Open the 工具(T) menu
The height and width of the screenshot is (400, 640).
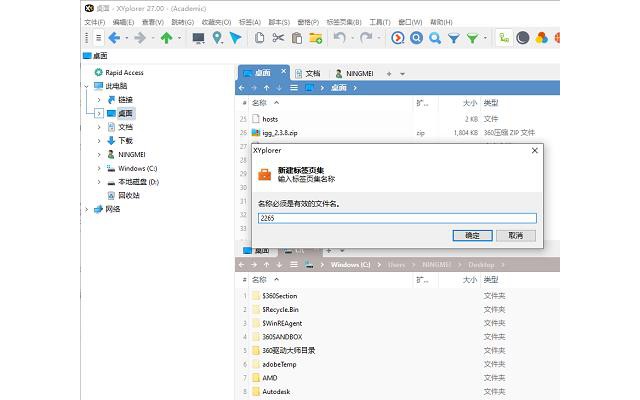[380, 22]
